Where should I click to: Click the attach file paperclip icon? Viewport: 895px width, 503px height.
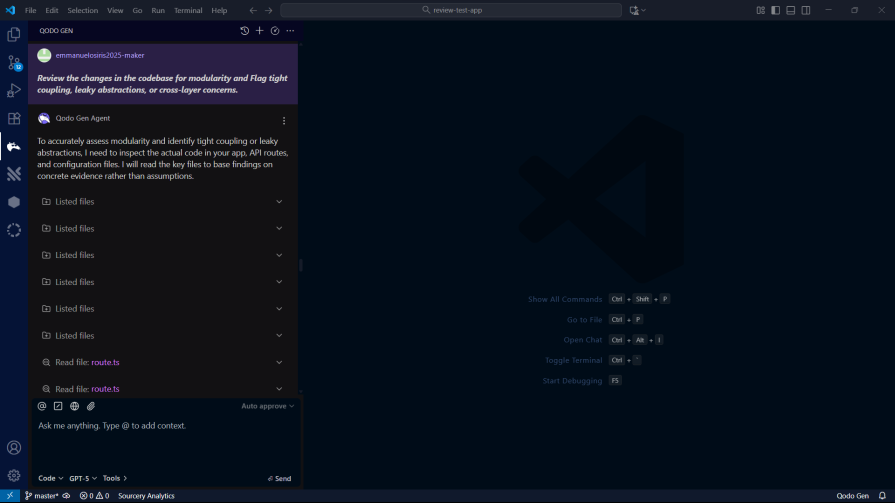click(91, 406)
